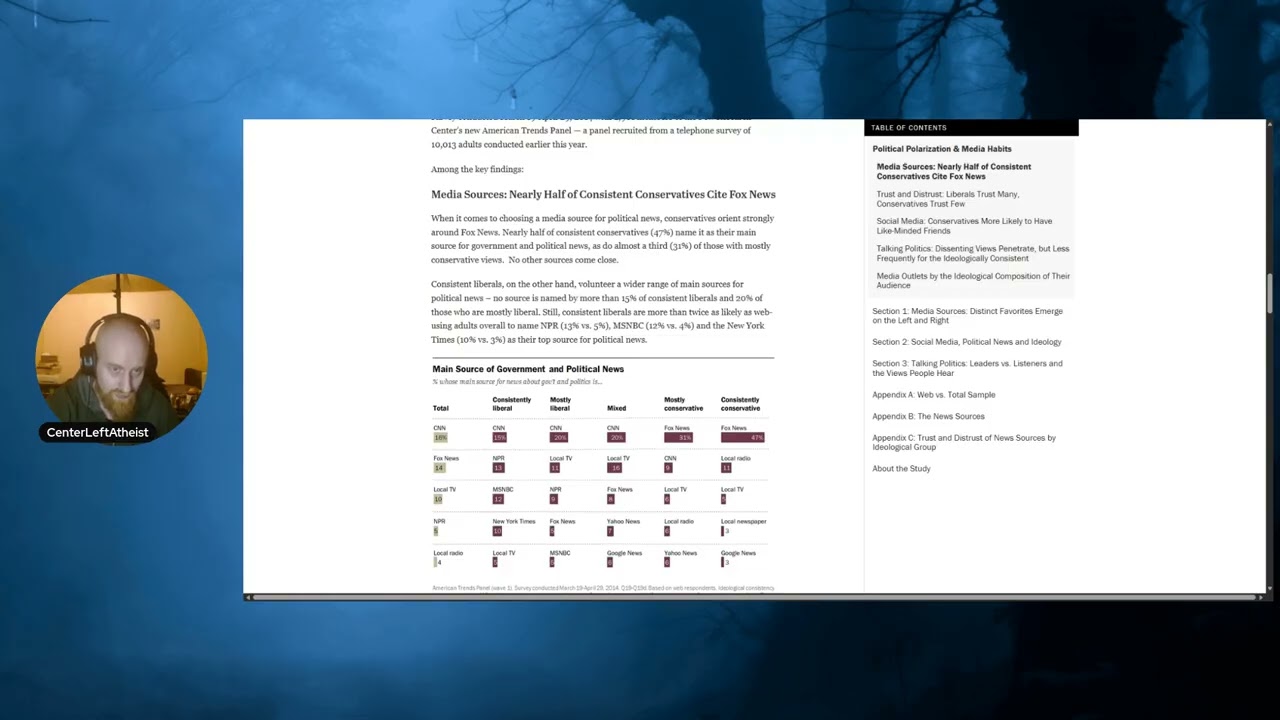Click the horizontal scrollbar's left arrow
1280x720 pixels.
249,597
